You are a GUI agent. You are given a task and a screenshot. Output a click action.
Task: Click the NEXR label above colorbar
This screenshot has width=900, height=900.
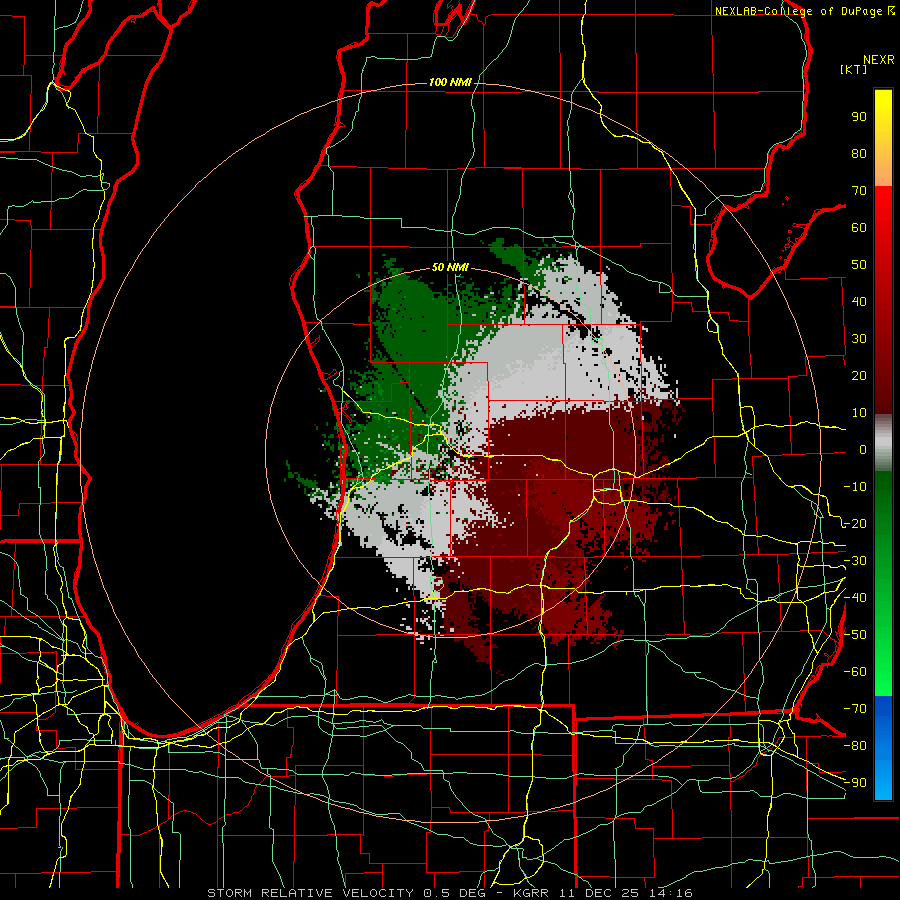click(x=879, y=60)
